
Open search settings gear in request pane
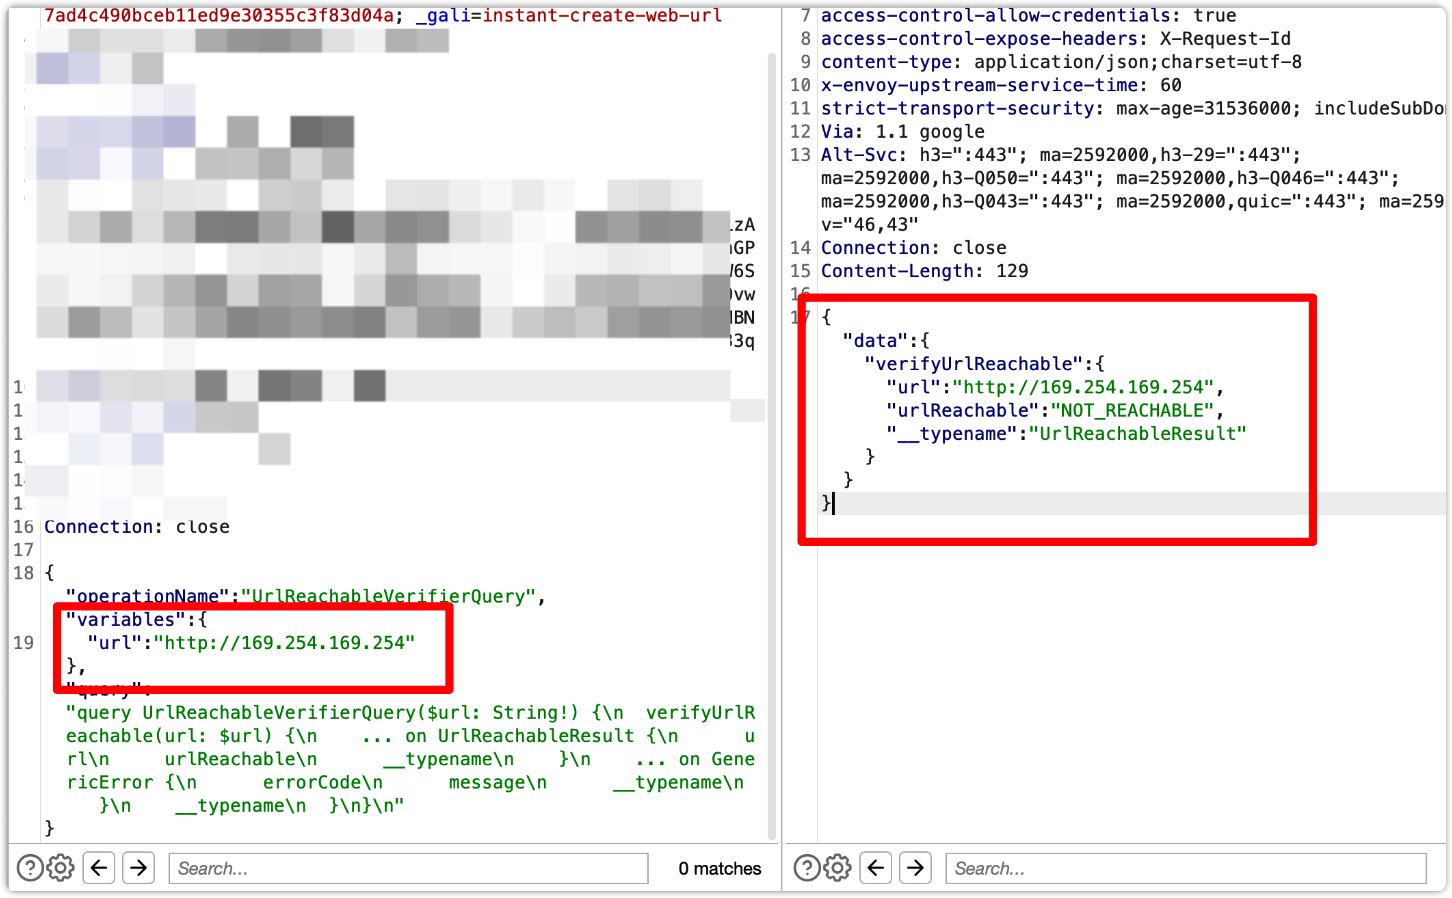coord(61,868)
